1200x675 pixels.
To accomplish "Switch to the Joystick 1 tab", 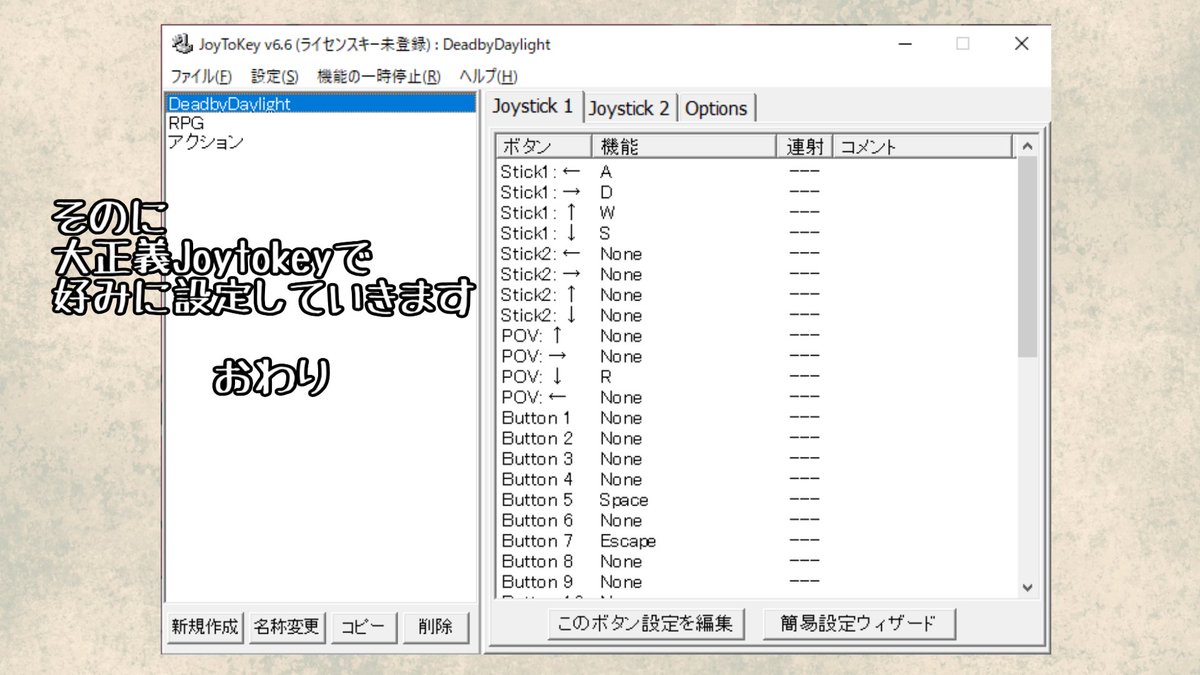I will pos(533,105).
